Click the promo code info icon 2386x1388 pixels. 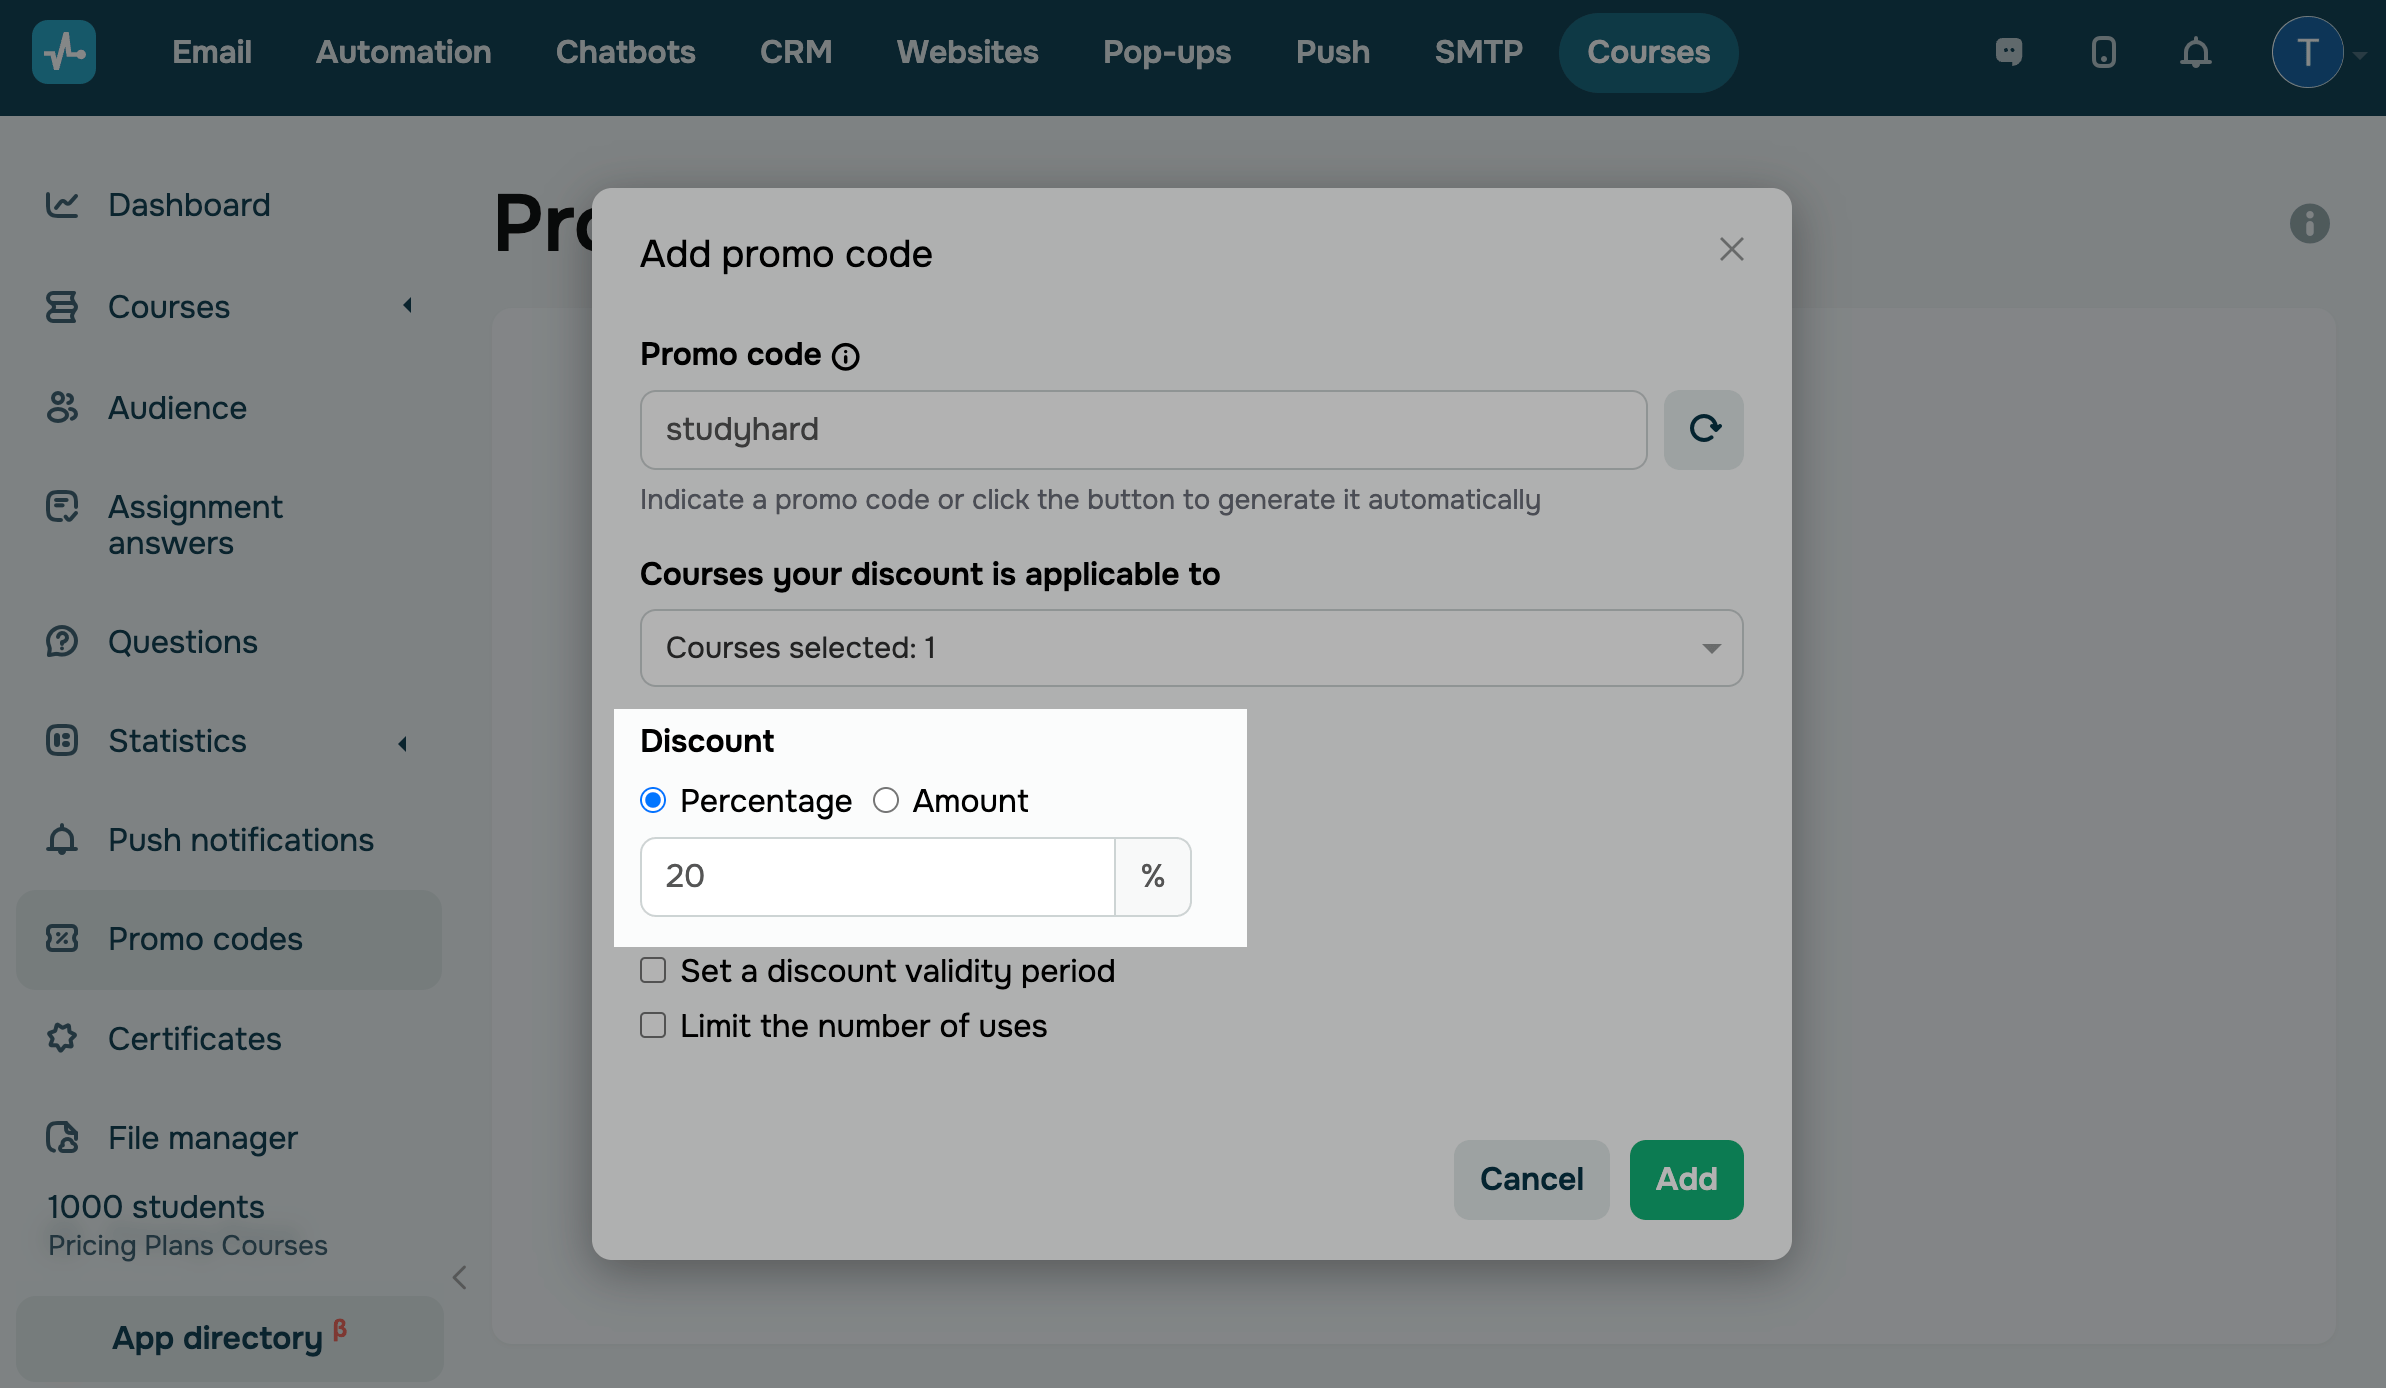[846, 356]
